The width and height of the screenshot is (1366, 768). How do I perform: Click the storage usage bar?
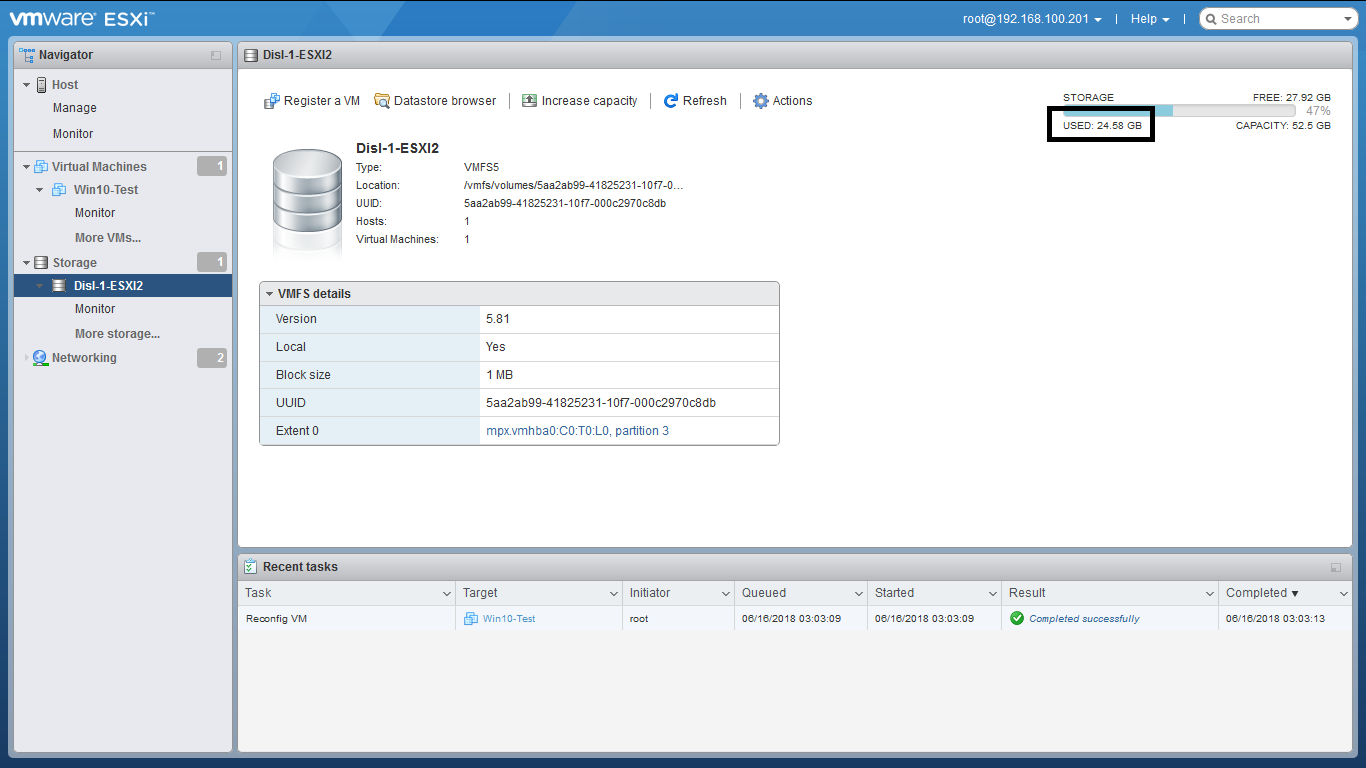click(1179, 111)
